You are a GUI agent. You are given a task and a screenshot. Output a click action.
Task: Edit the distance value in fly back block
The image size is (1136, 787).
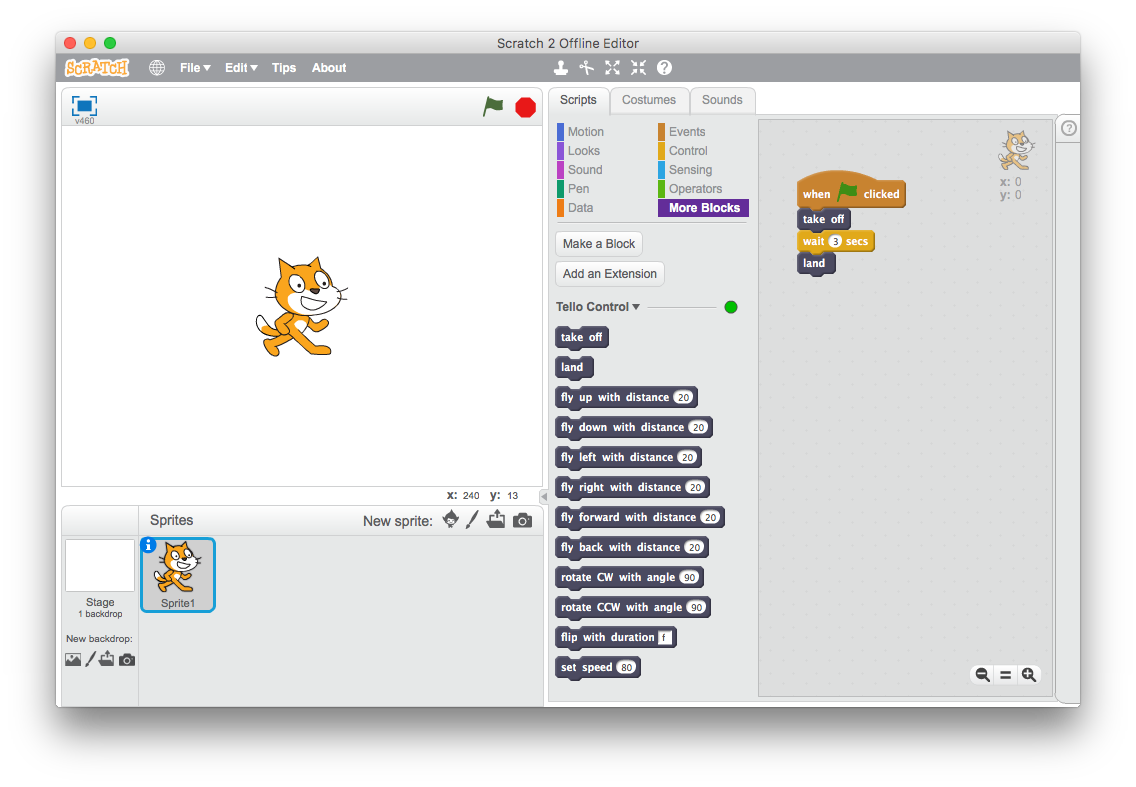tap(695, 547)
